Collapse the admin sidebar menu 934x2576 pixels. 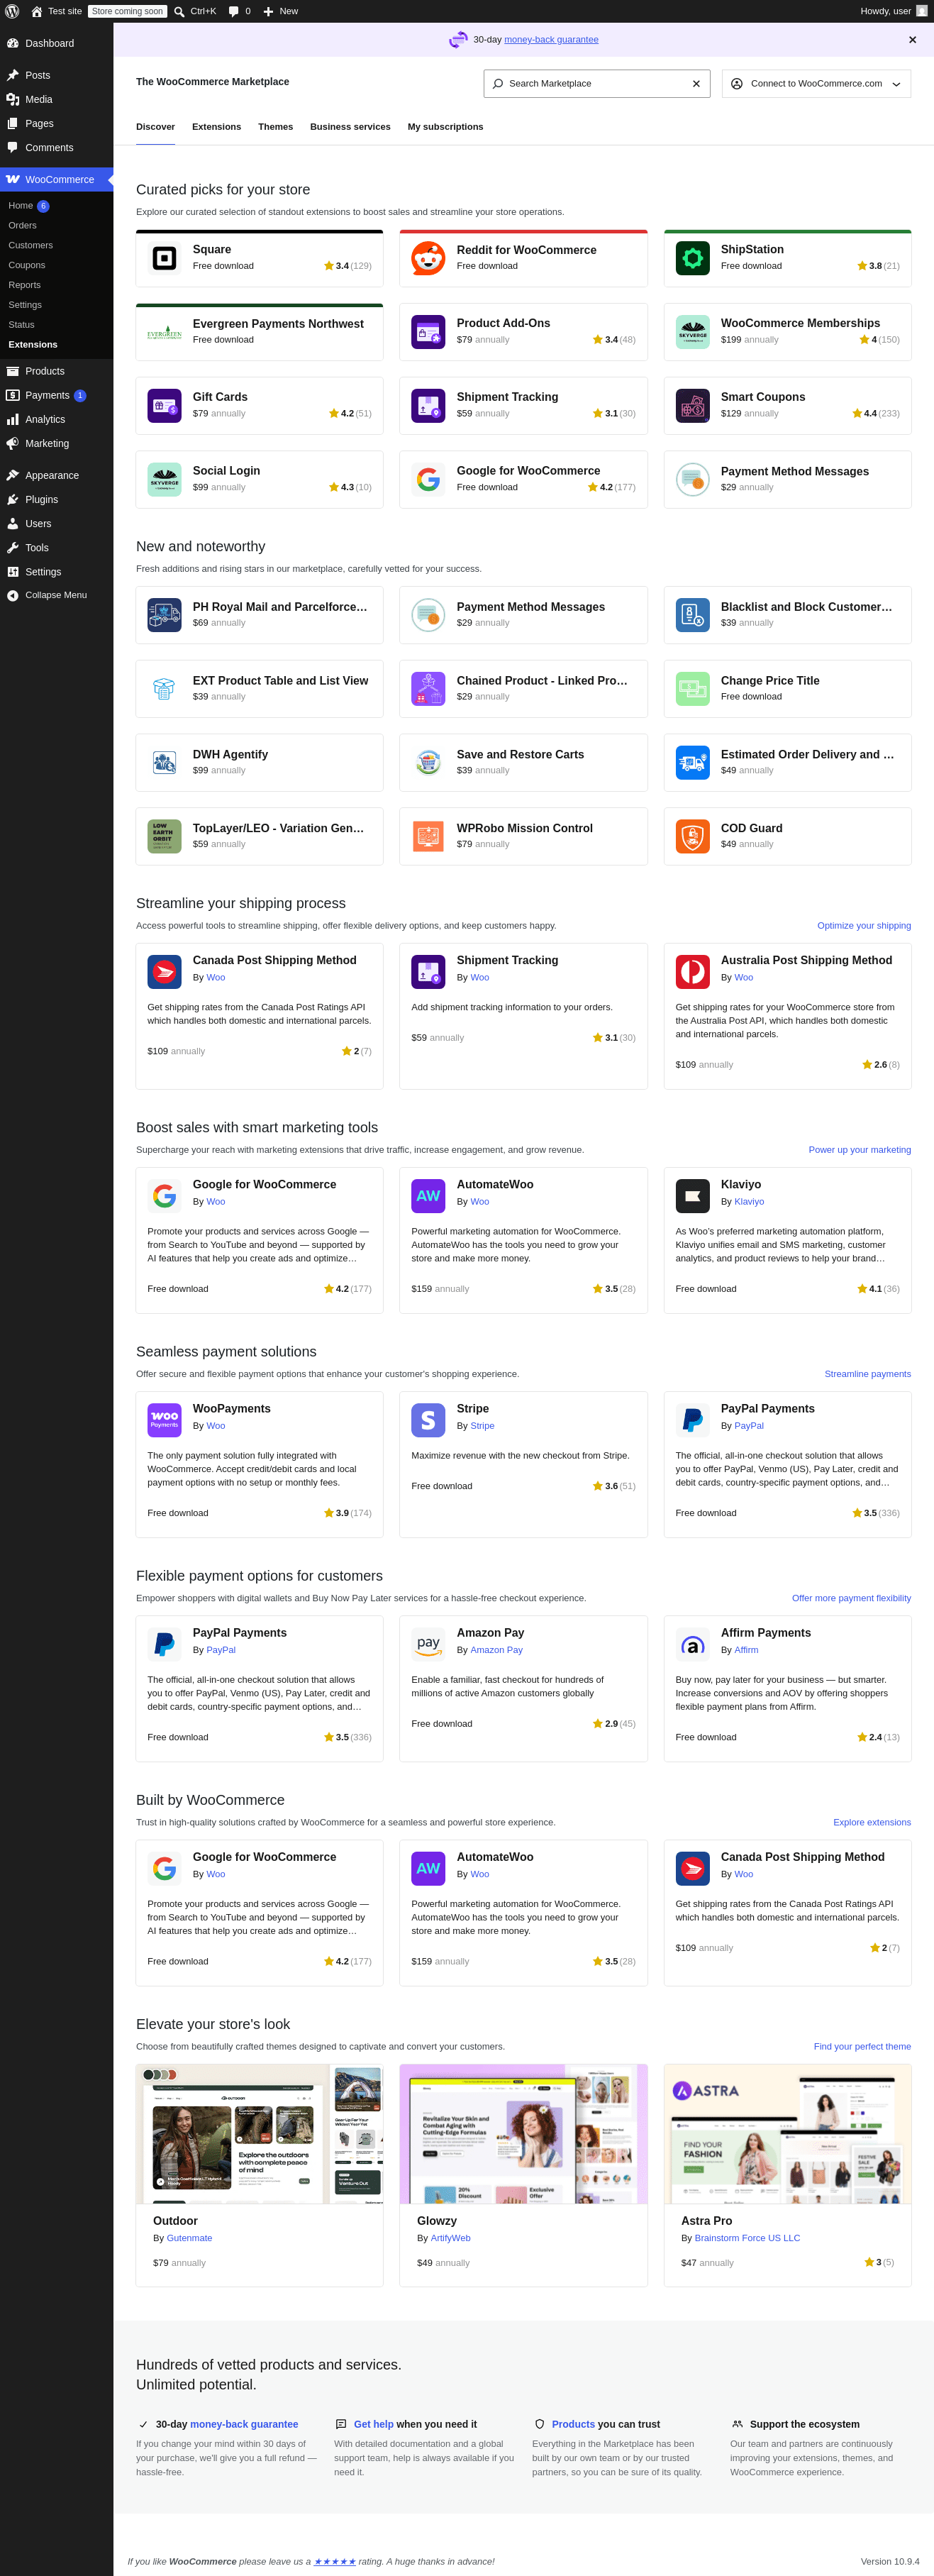(56, 595)
